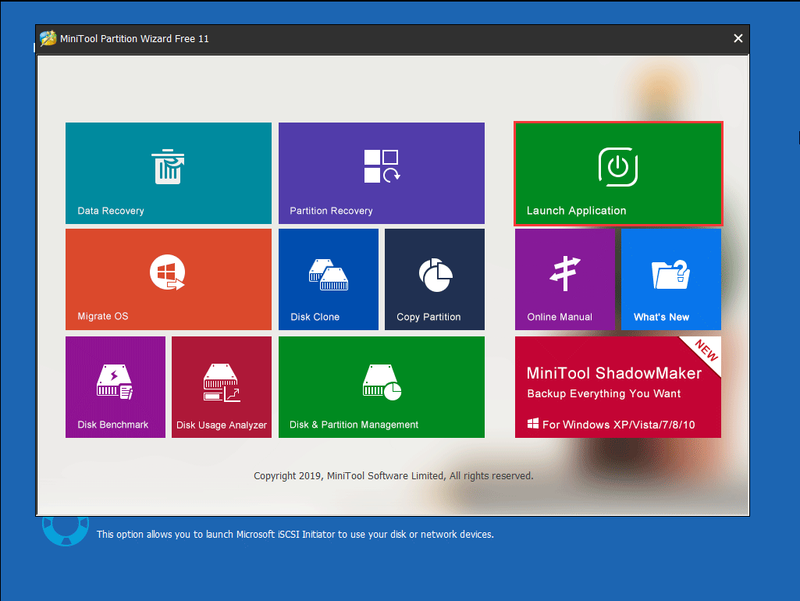Close the MiniTool Partition Wizard window

738,38
